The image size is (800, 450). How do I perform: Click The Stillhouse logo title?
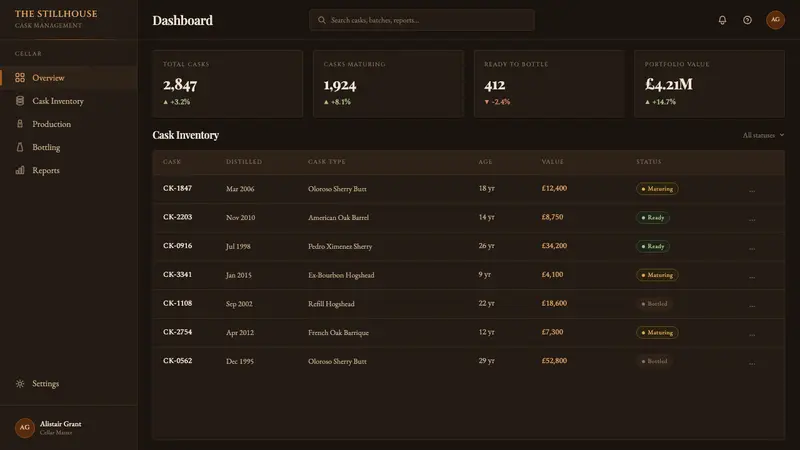[x=56, y=14]
